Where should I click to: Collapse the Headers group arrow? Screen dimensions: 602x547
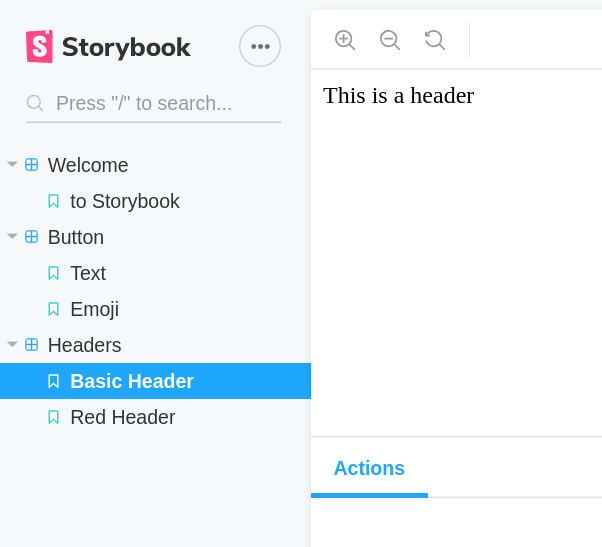coord(12,344)
